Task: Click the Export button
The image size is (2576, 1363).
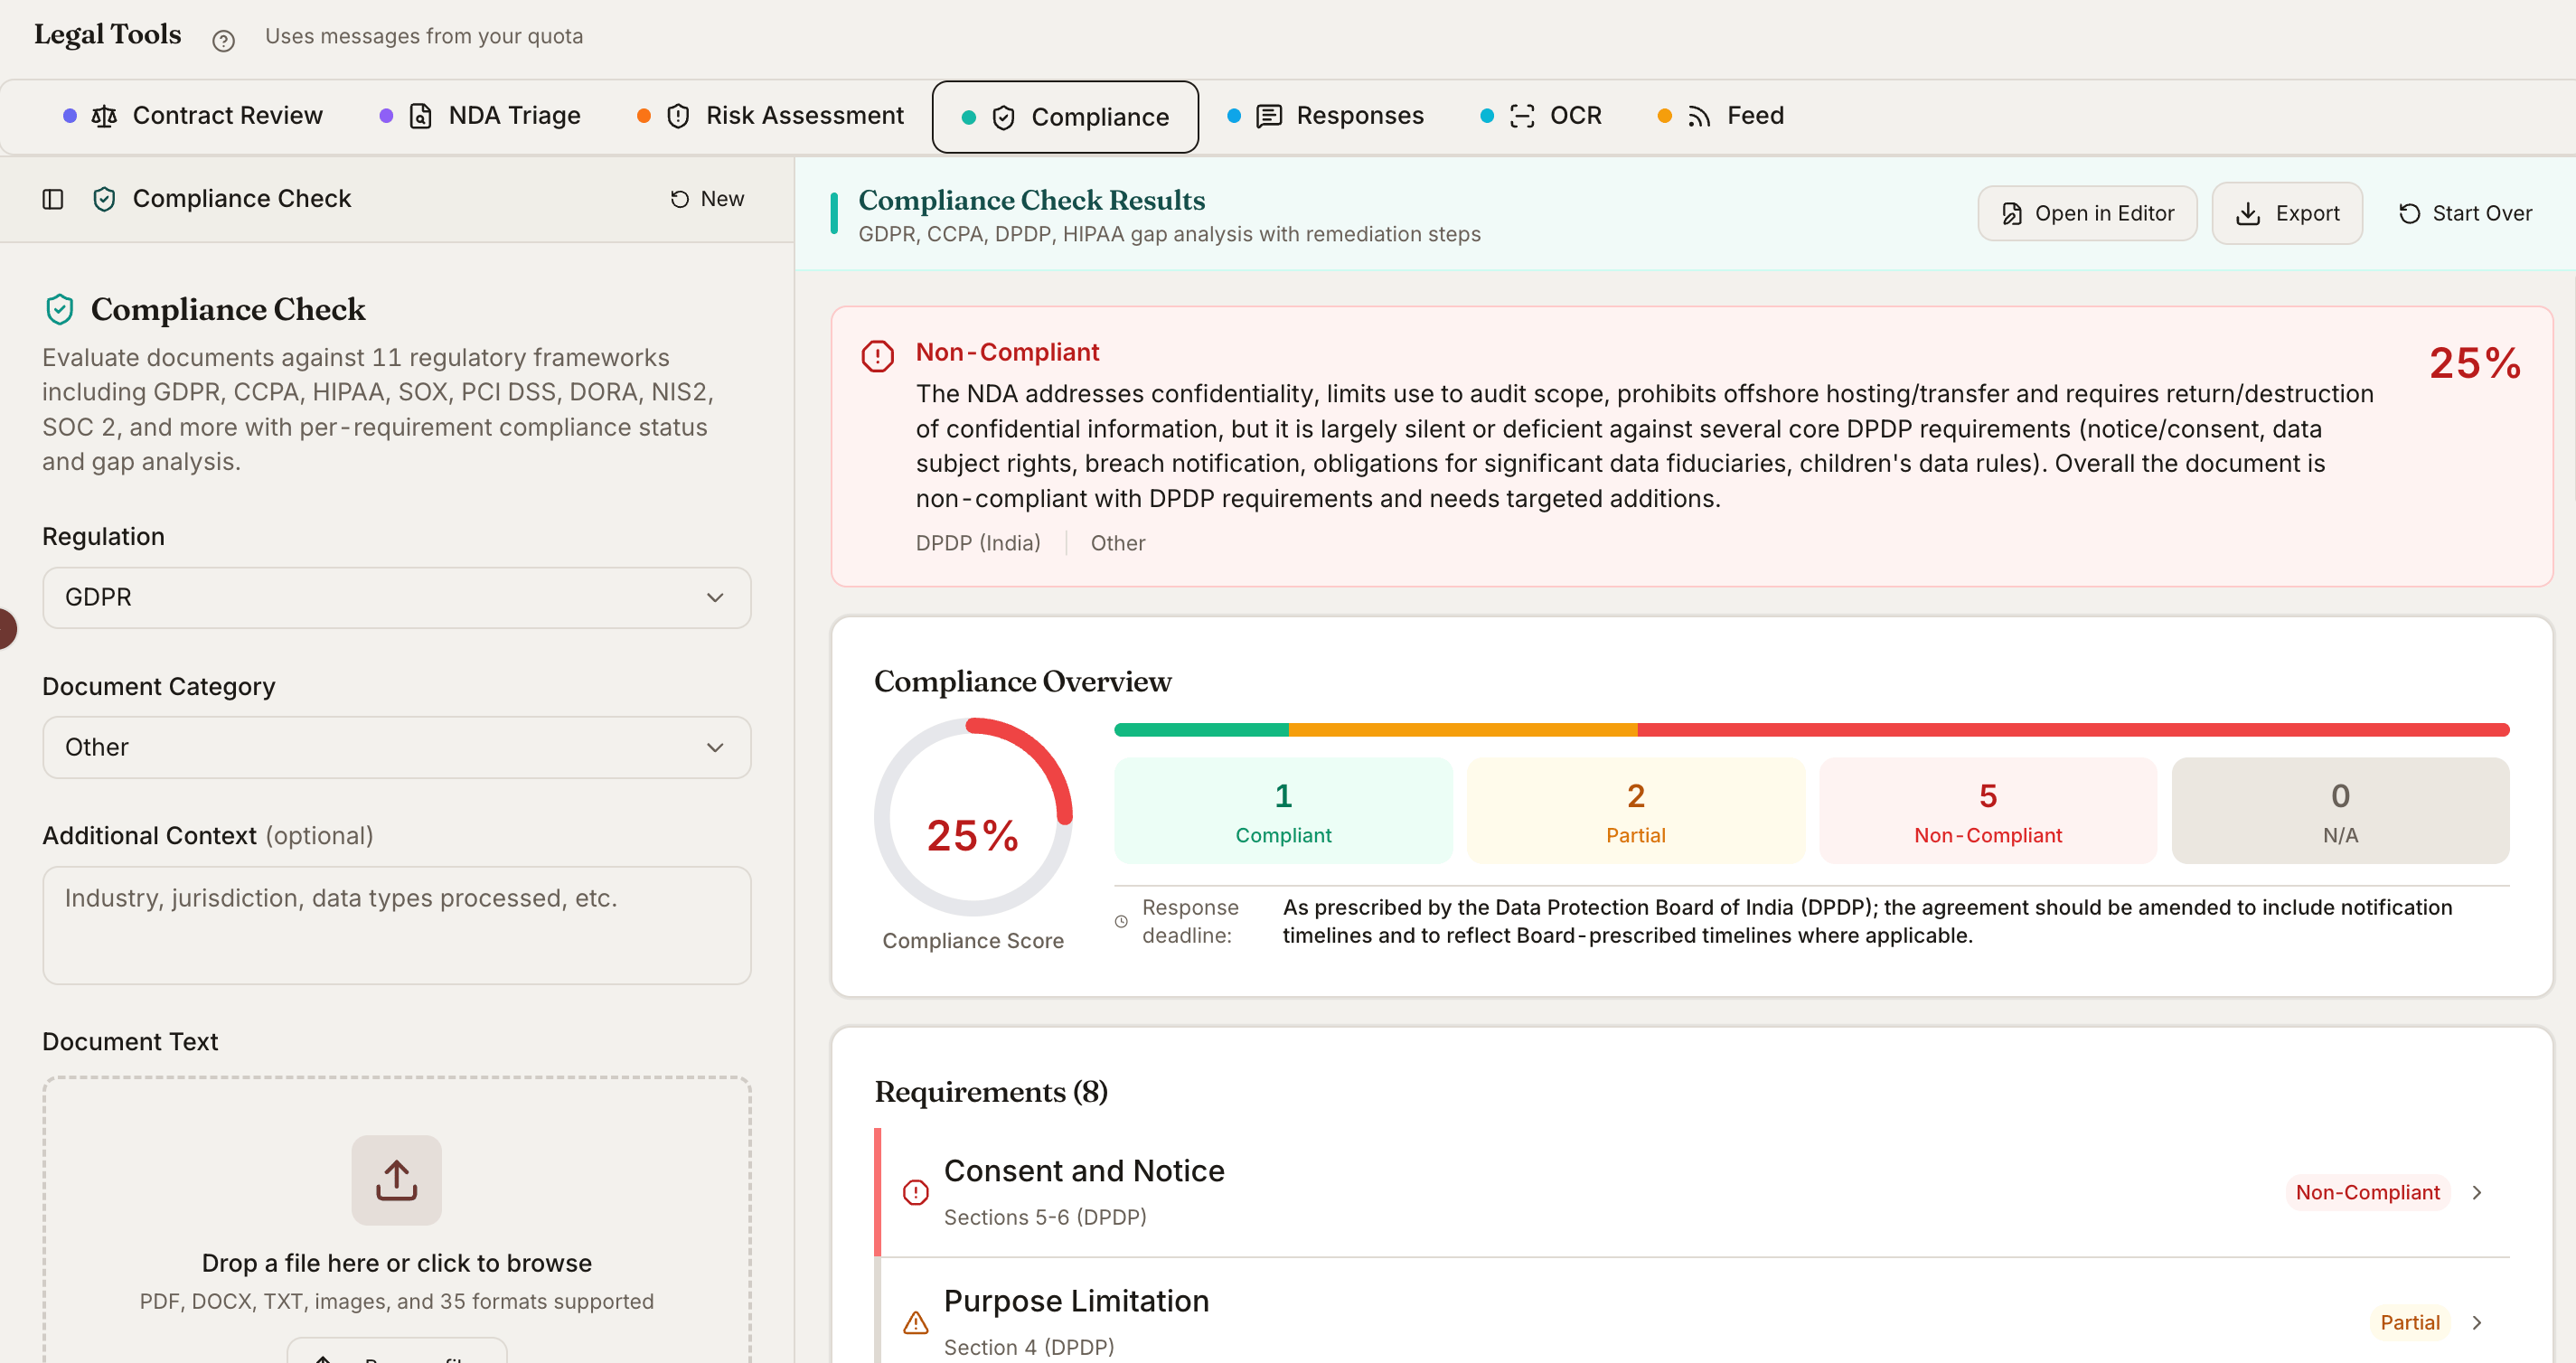Action: coord(2287,213)
